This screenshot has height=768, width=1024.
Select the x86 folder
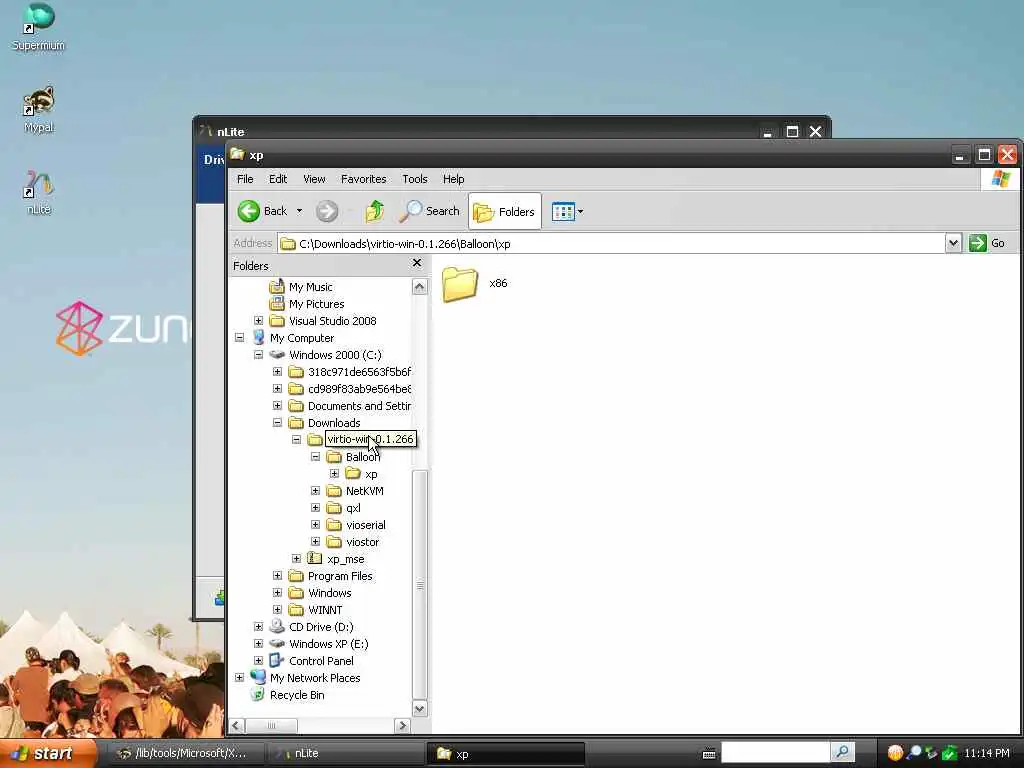click(x=475, y=283)
